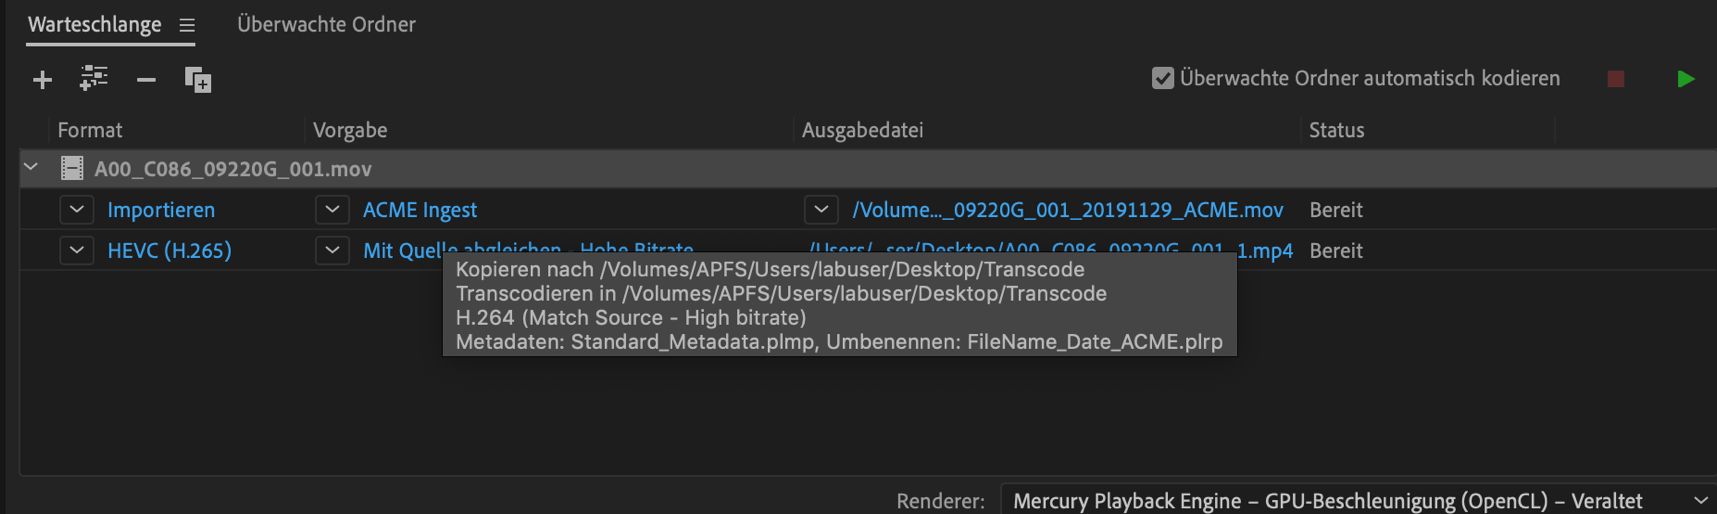1717x514 pixels.
Task: Open preset dropdown next to ACME Ingest
Action: [332, 210]
